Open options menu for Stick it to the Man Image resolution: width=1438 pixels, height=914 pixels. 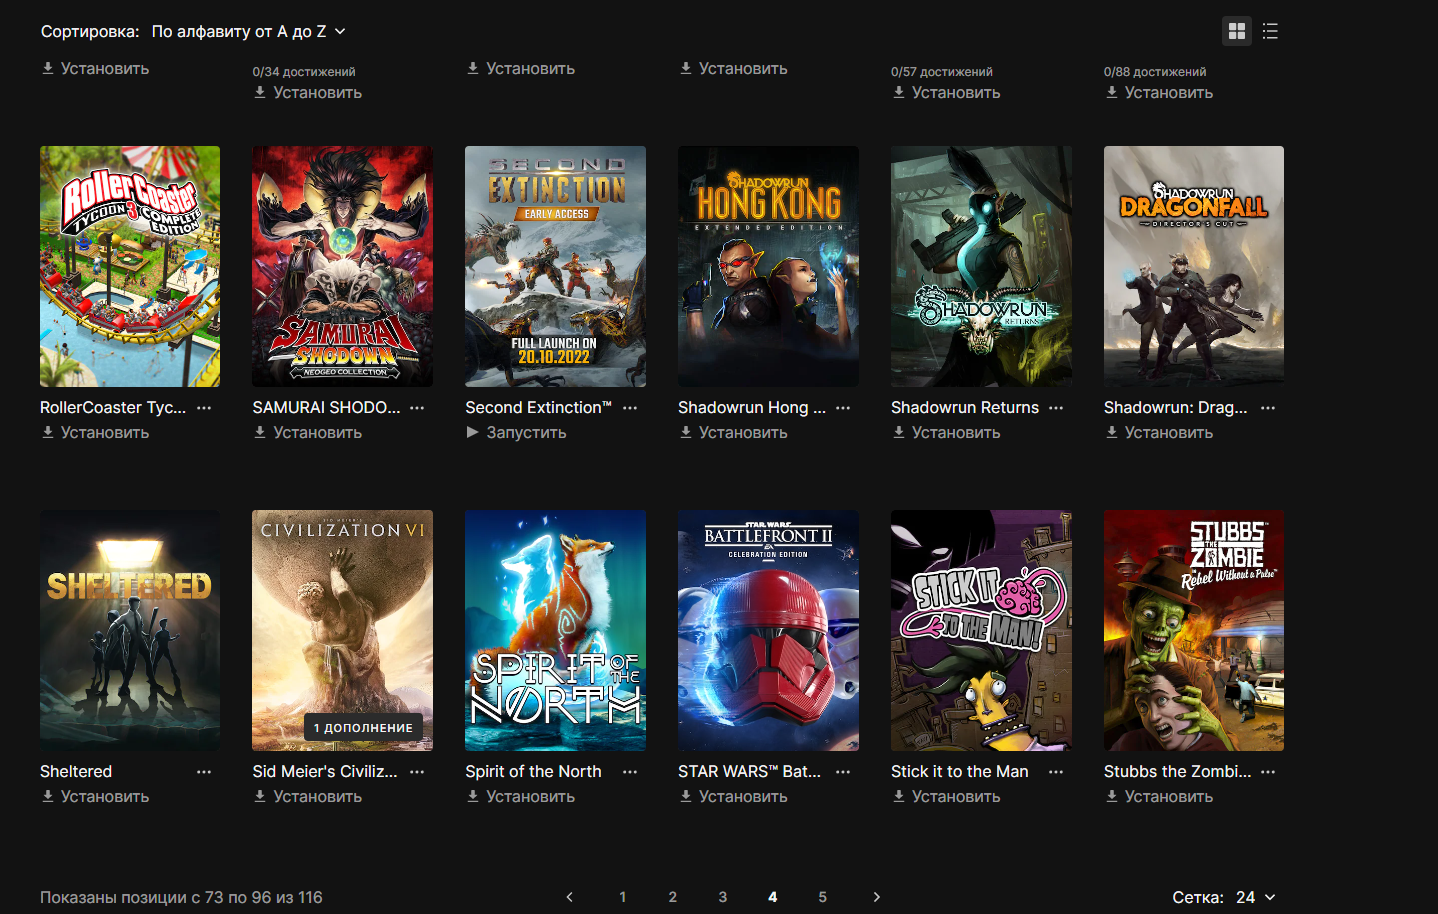coord(1056,772)
